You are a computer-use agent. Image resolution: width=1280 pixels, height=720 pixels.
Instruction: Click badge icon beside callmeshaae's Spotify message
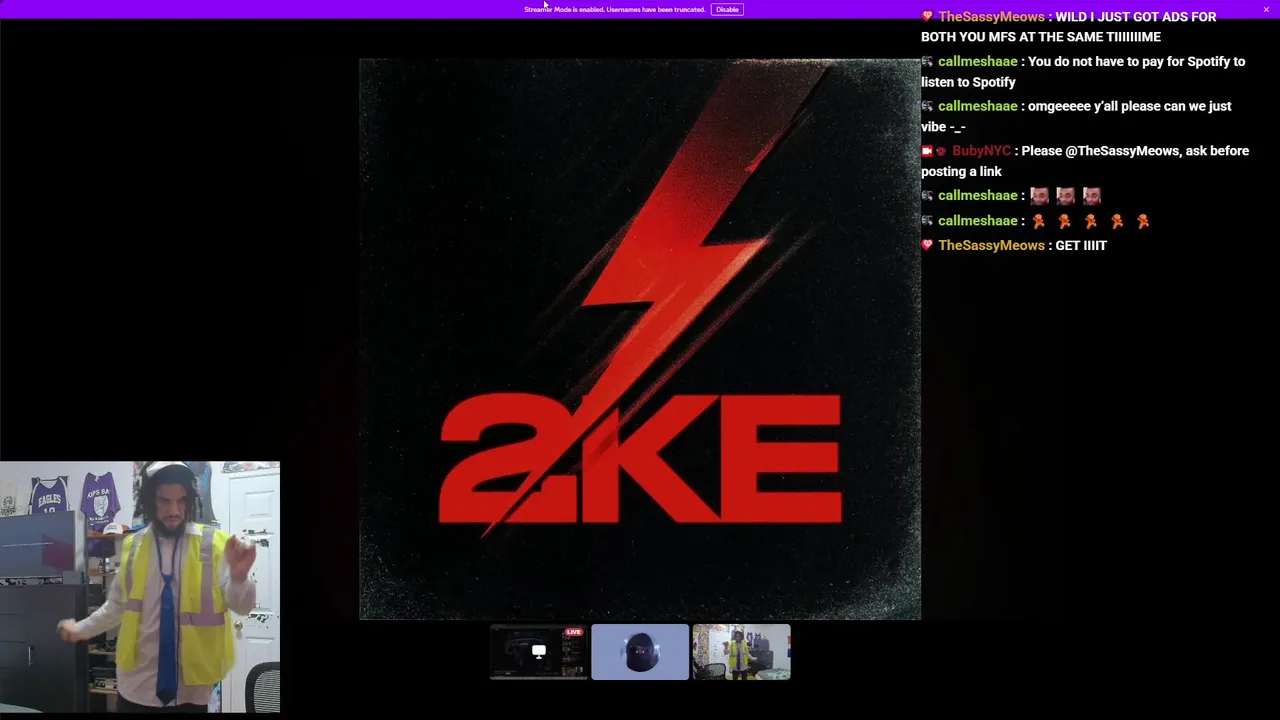[x=927, y=61]
